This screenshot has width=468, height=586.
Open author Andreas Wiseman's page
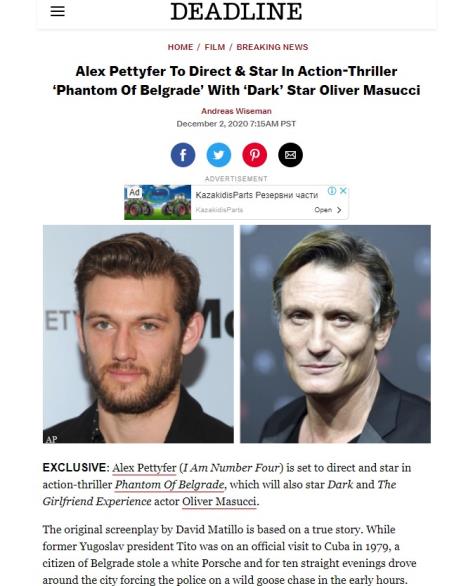236,111
